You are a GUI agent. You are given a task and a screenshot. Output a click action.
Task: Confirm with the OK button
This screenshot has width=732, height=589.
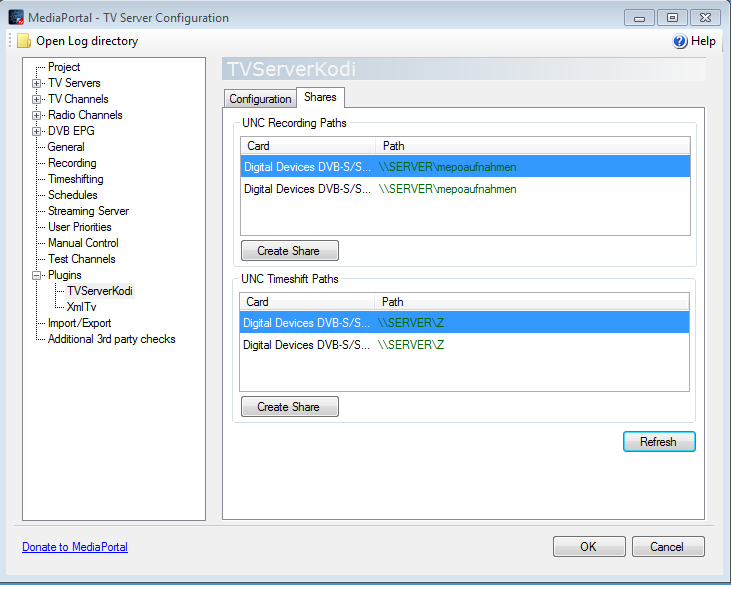click(x=589, y=547)
